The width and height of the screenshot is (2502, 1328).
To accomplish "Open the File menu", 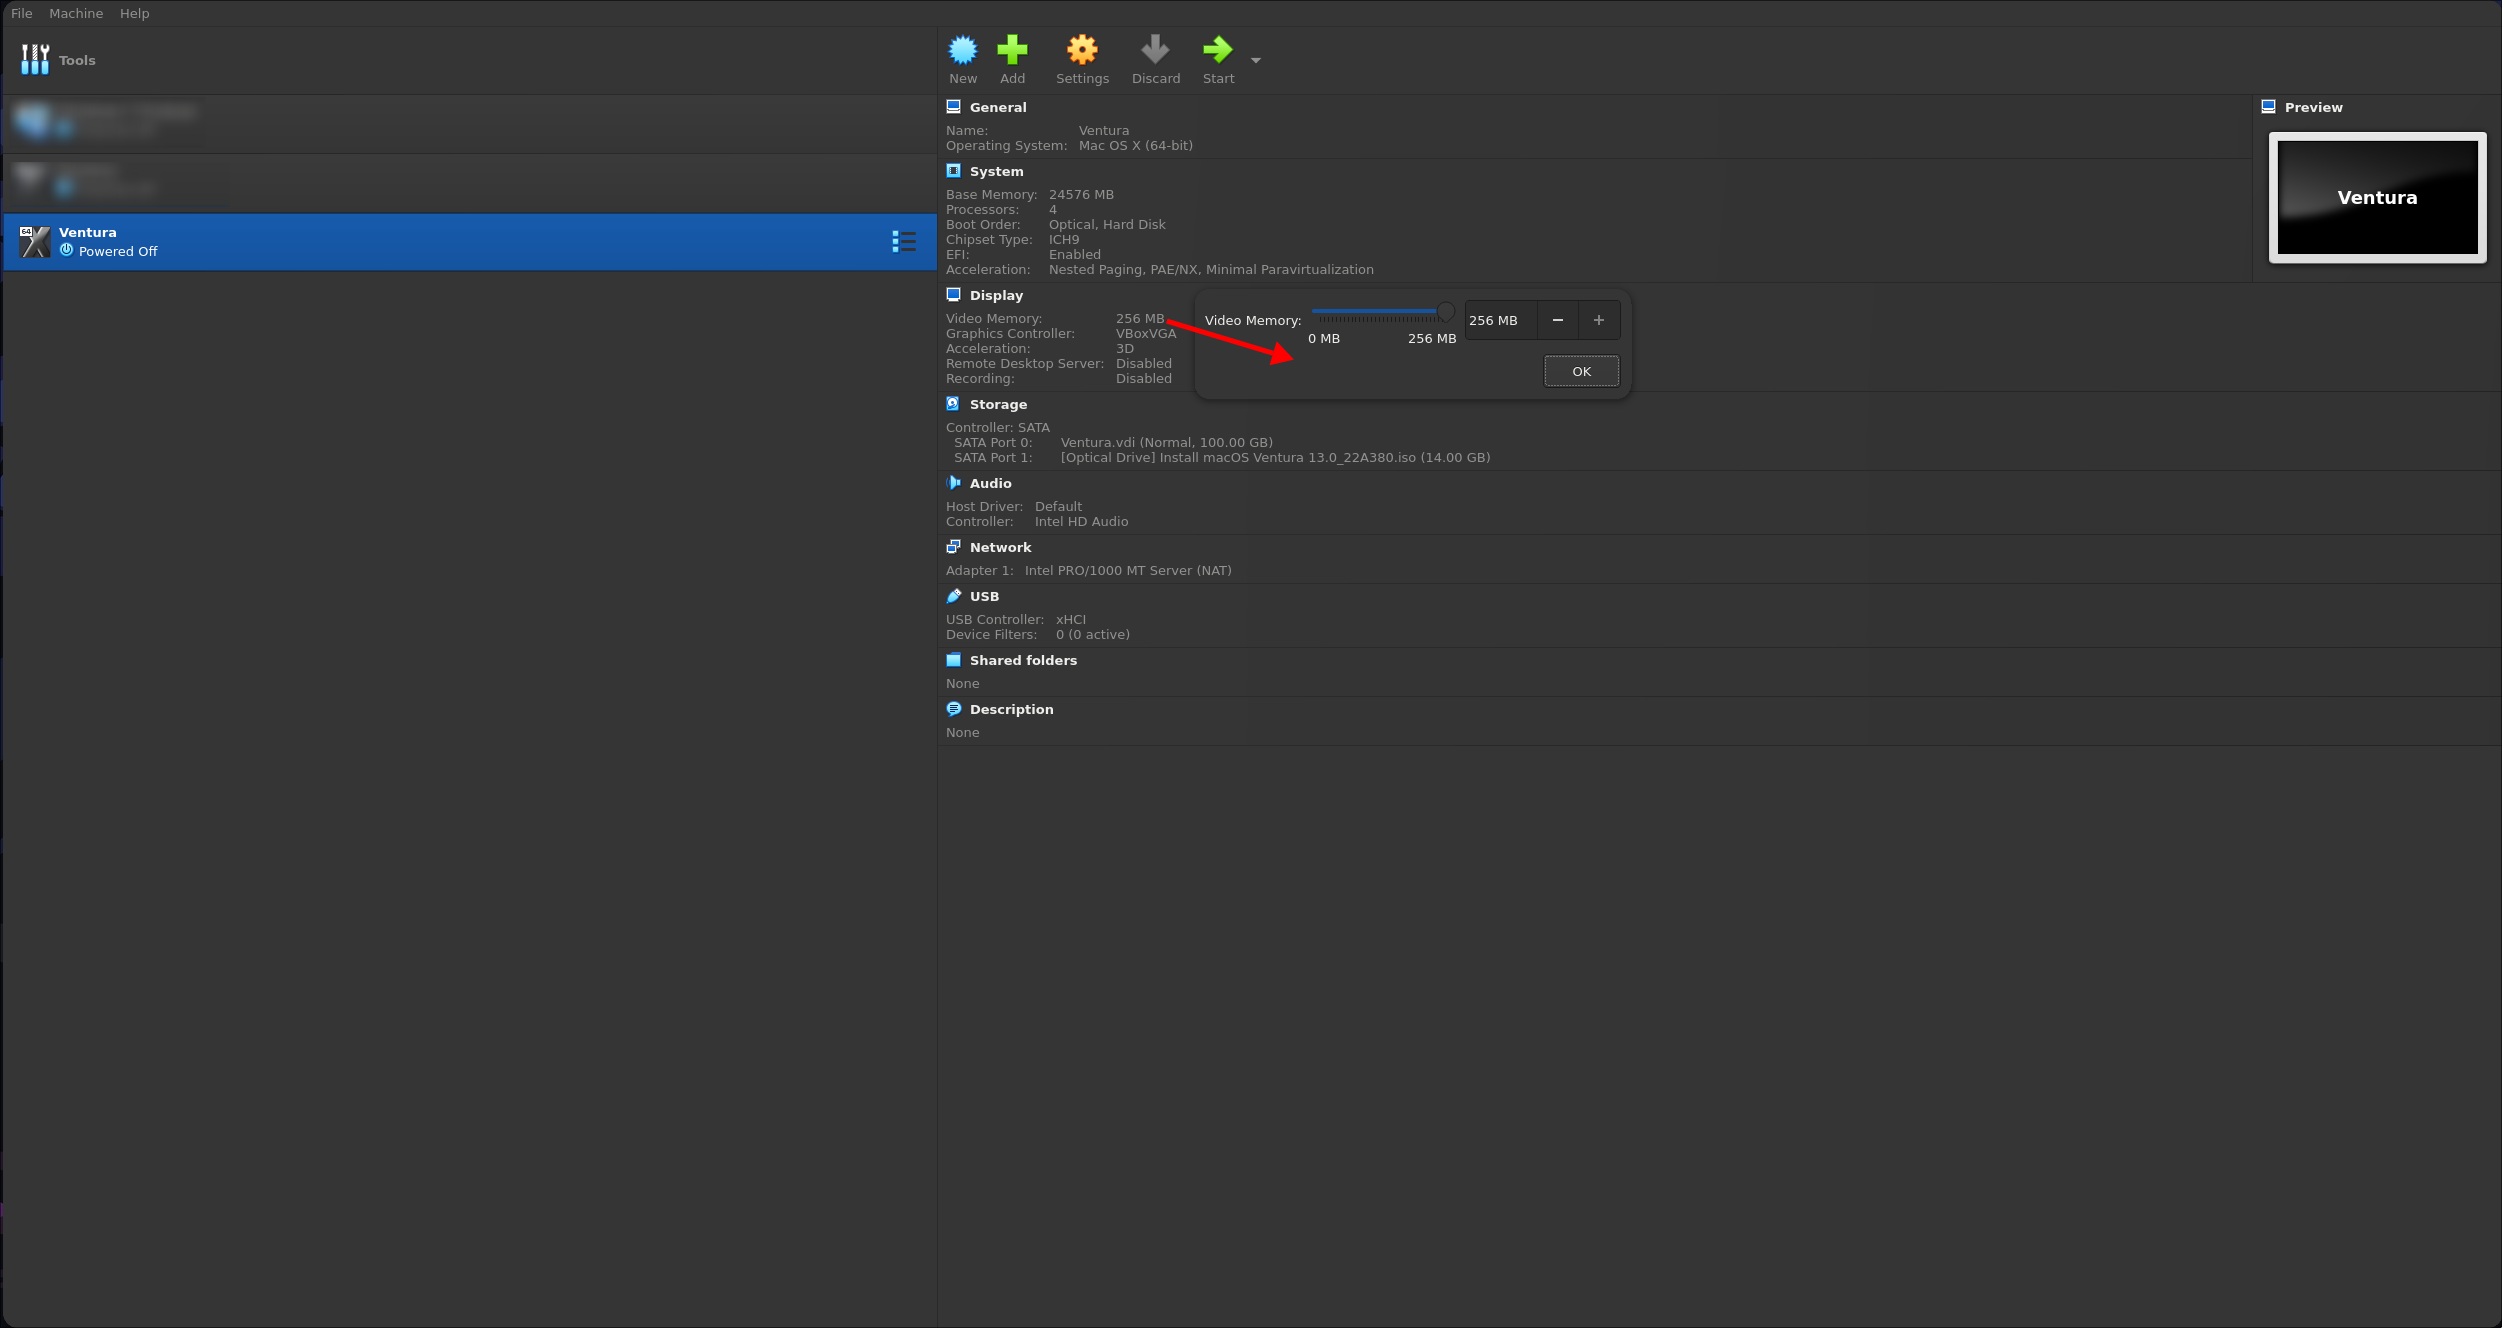I will point(21,13).
